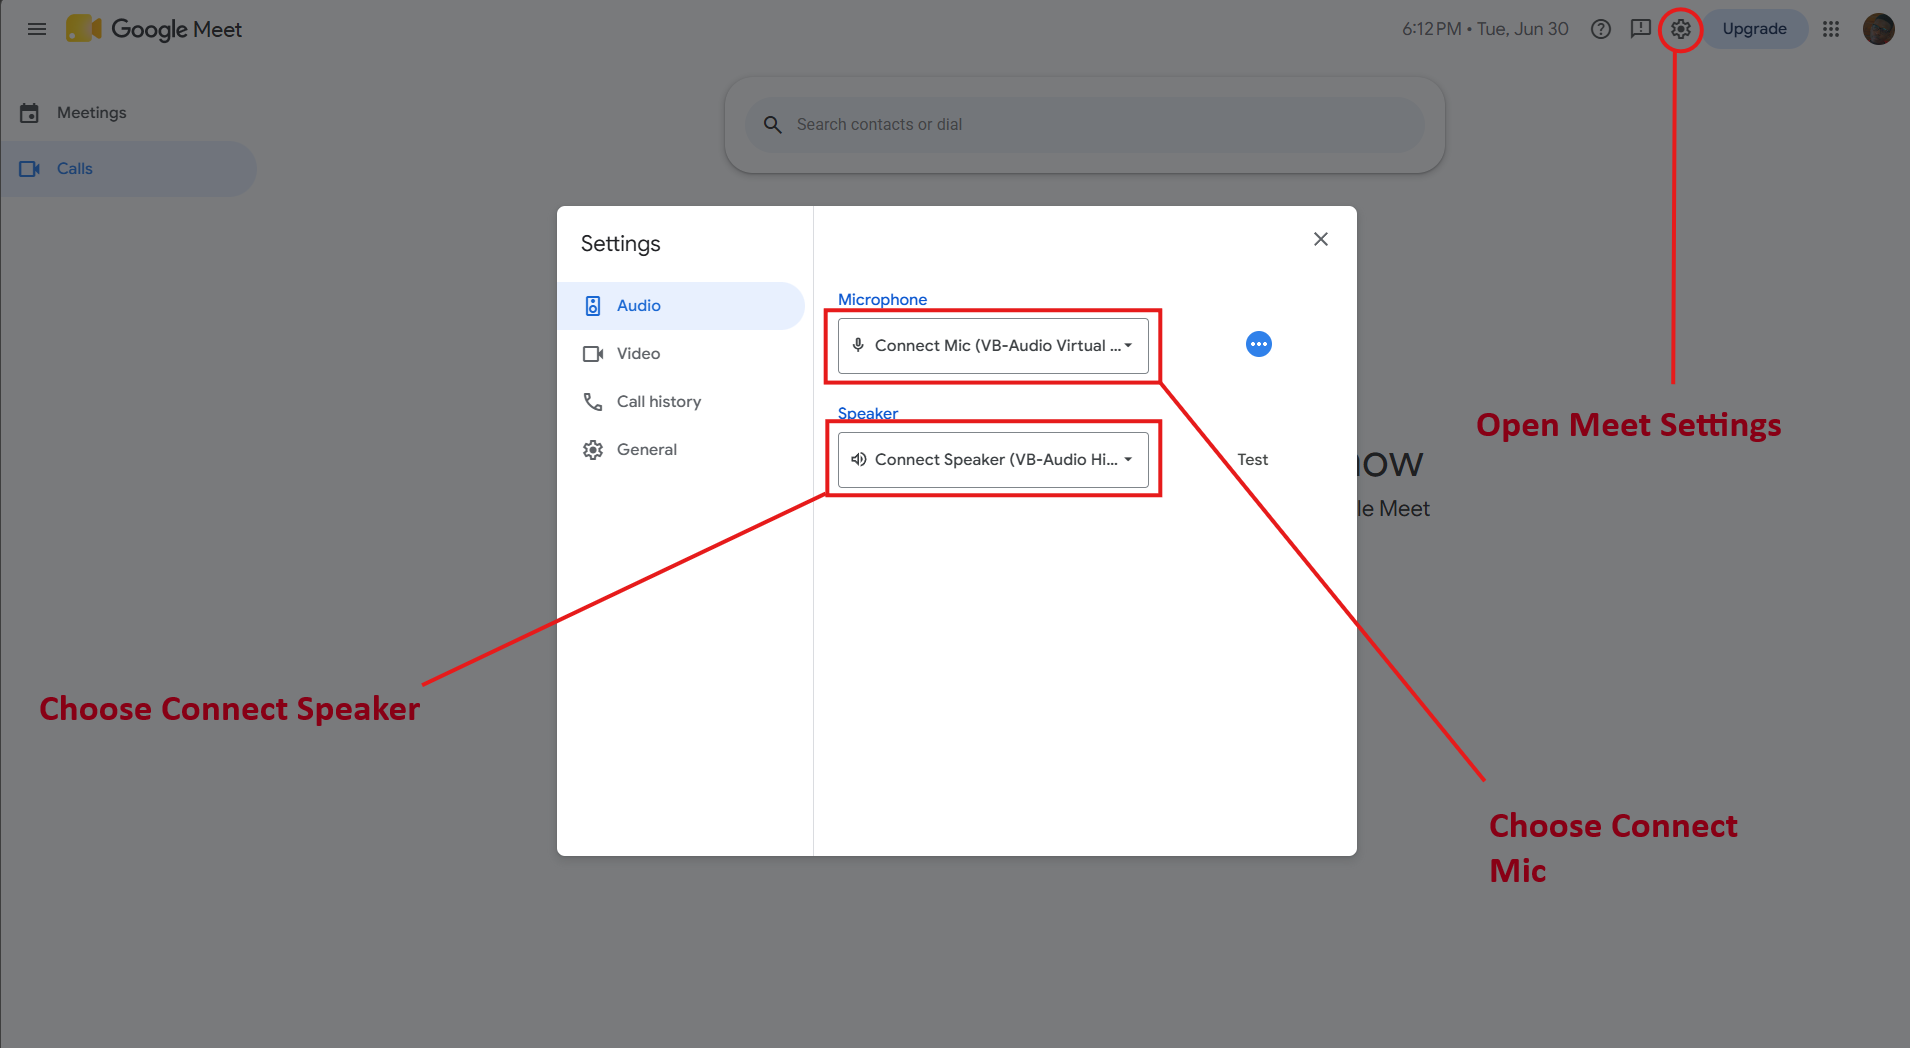This screenshot has height=1048, width=1910.
Task: Open the Google apps grid
Action: [x=1831, y=29]
